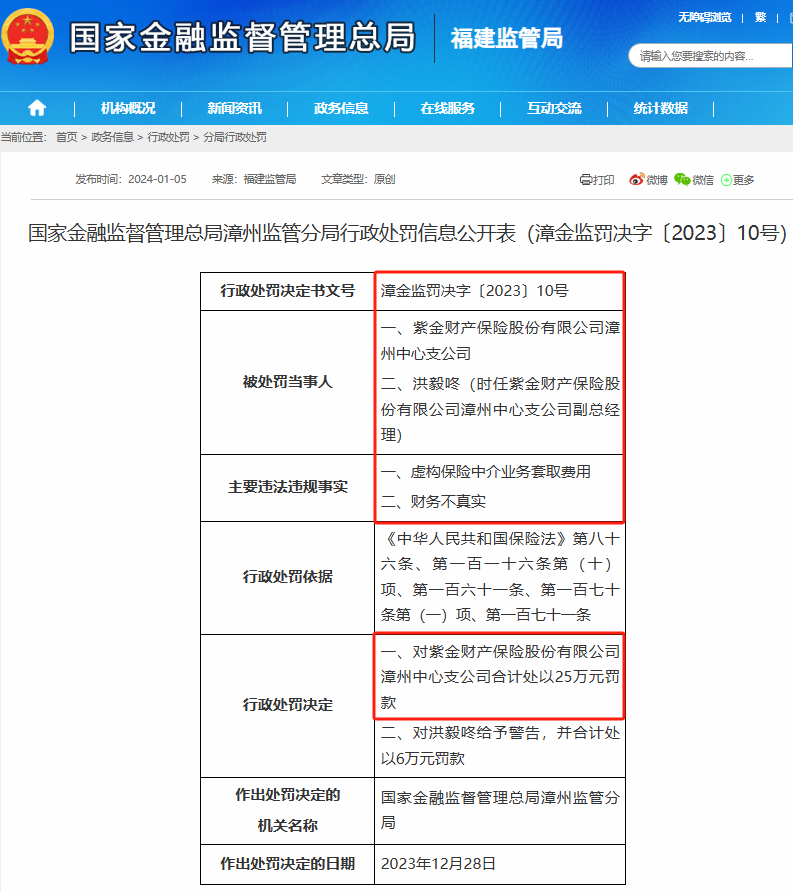Go to 行政处罚 in the breadcrumb

tap(168, 137)
